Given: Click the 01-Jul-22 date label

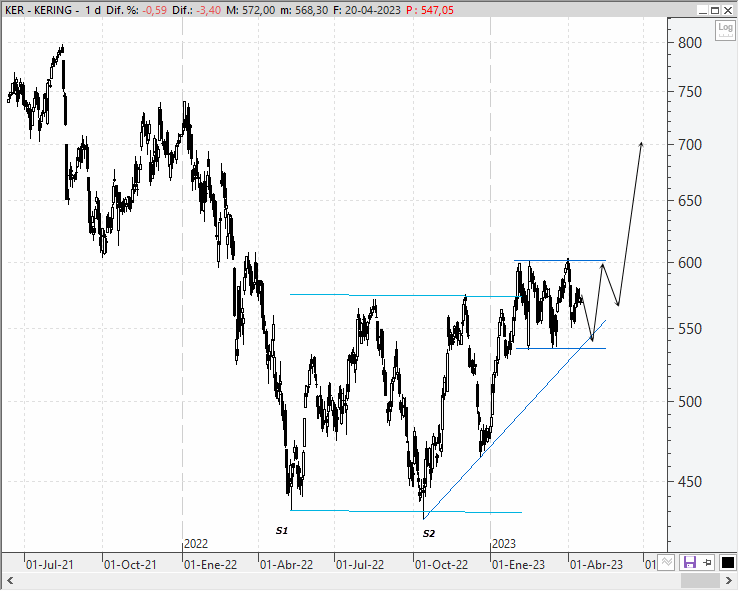Looking at the screenshot, I should click(360, 565).
